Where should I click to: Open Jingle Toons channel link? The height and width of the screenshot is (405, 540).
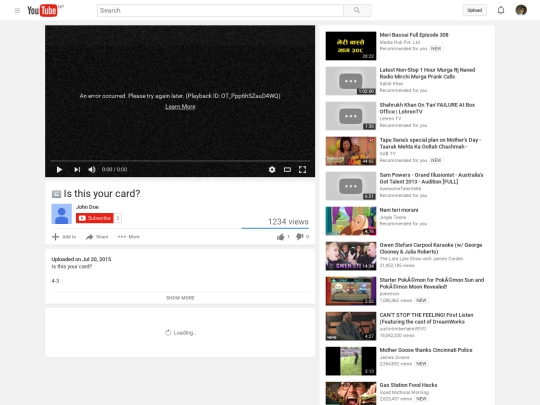point(393,217)
